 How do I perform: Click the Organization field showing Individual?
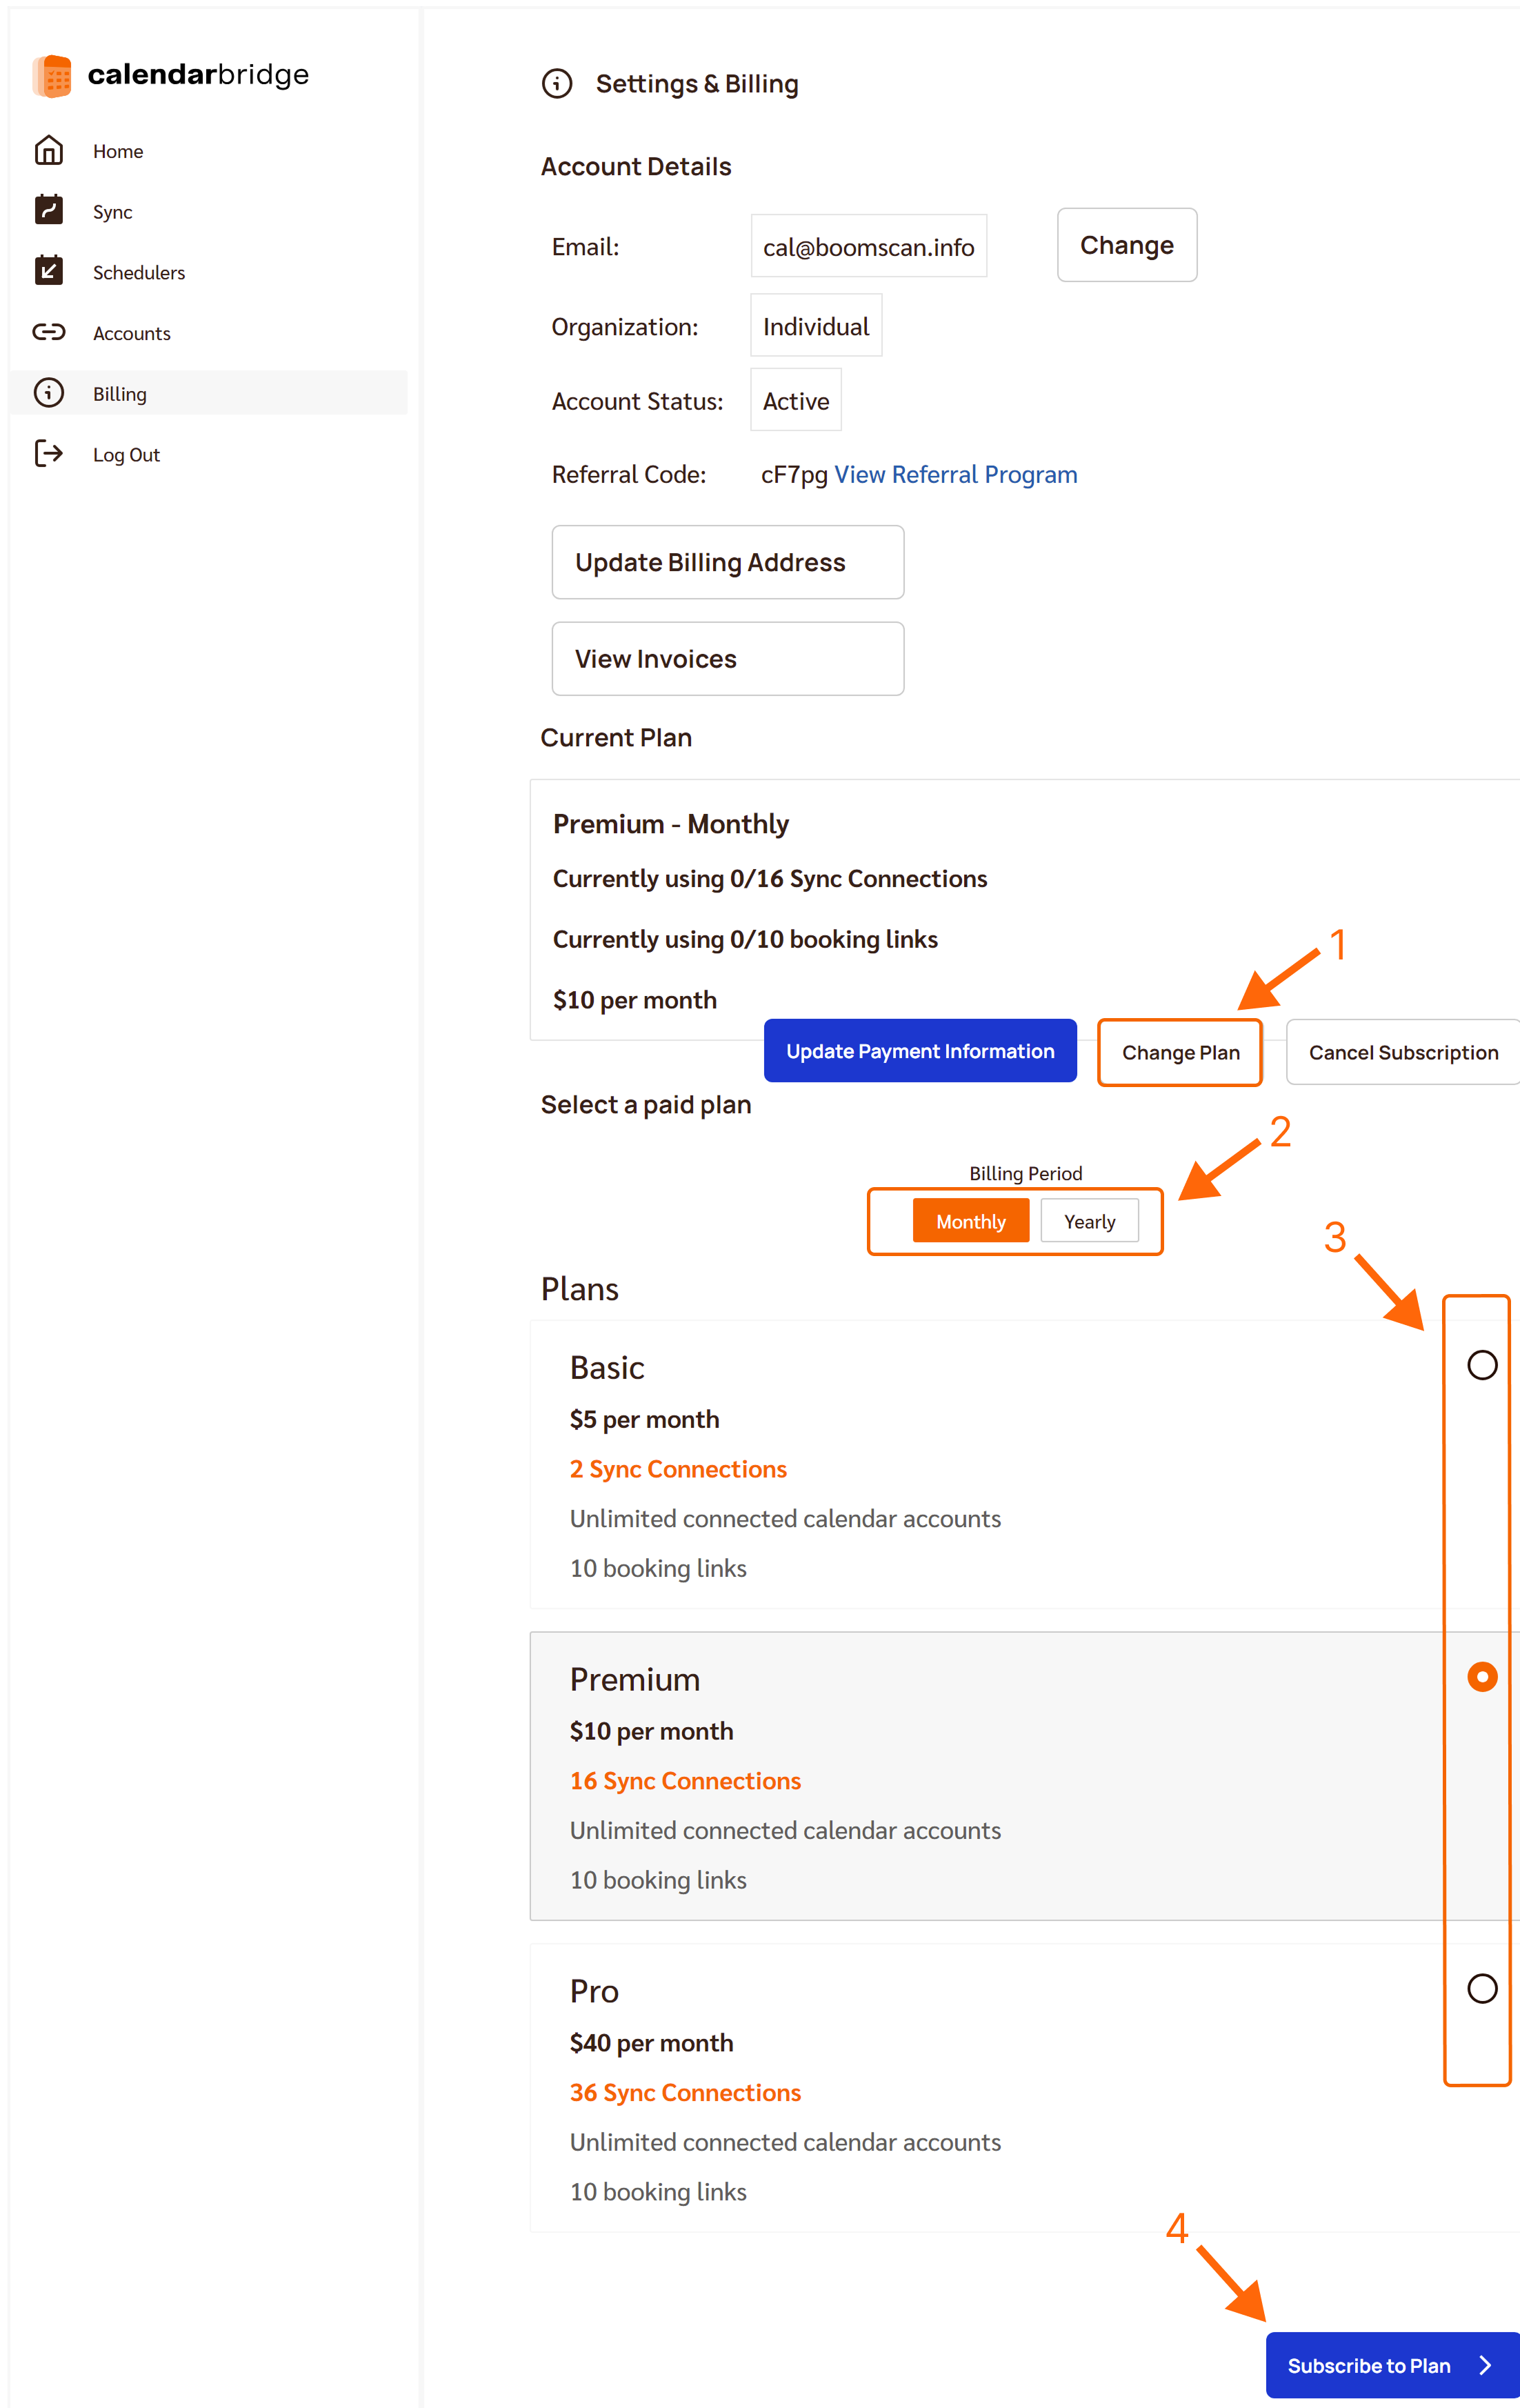816,326
